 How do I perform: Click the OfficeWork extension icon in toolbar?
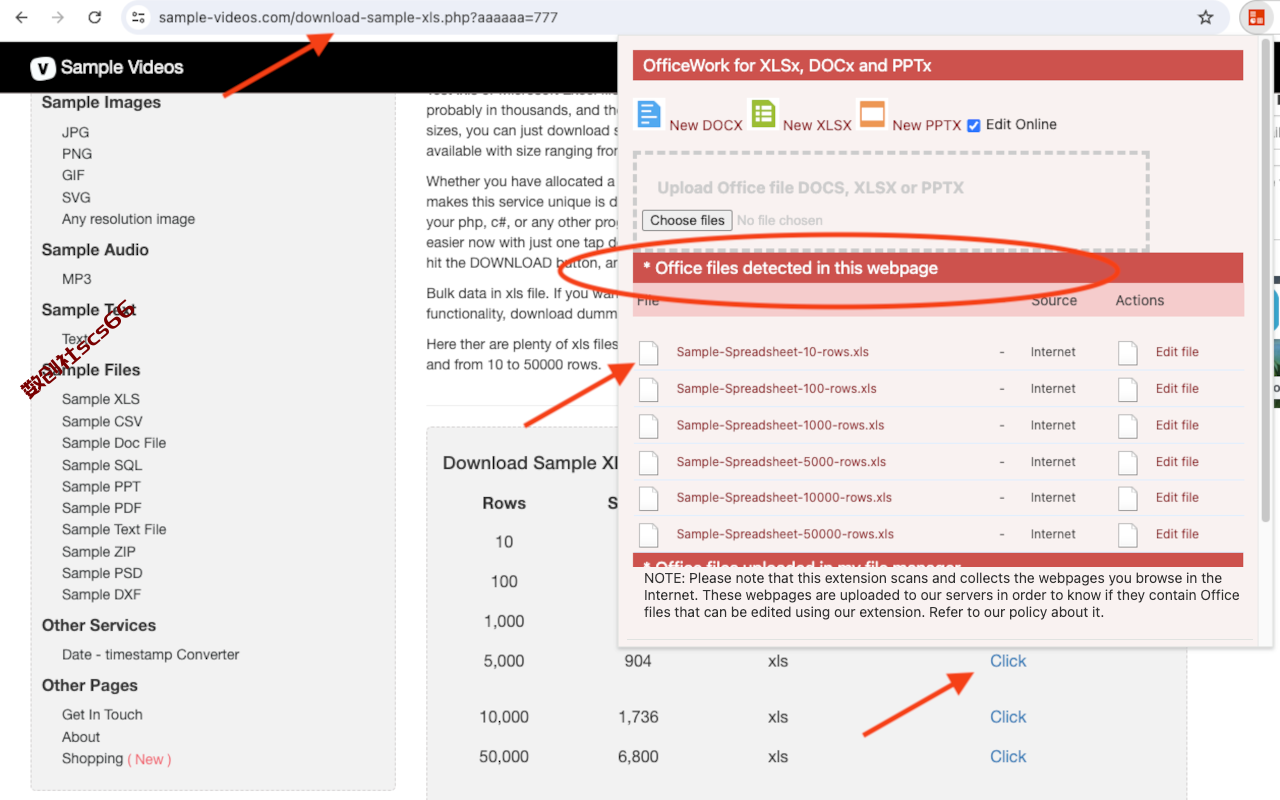(1256, 17)
